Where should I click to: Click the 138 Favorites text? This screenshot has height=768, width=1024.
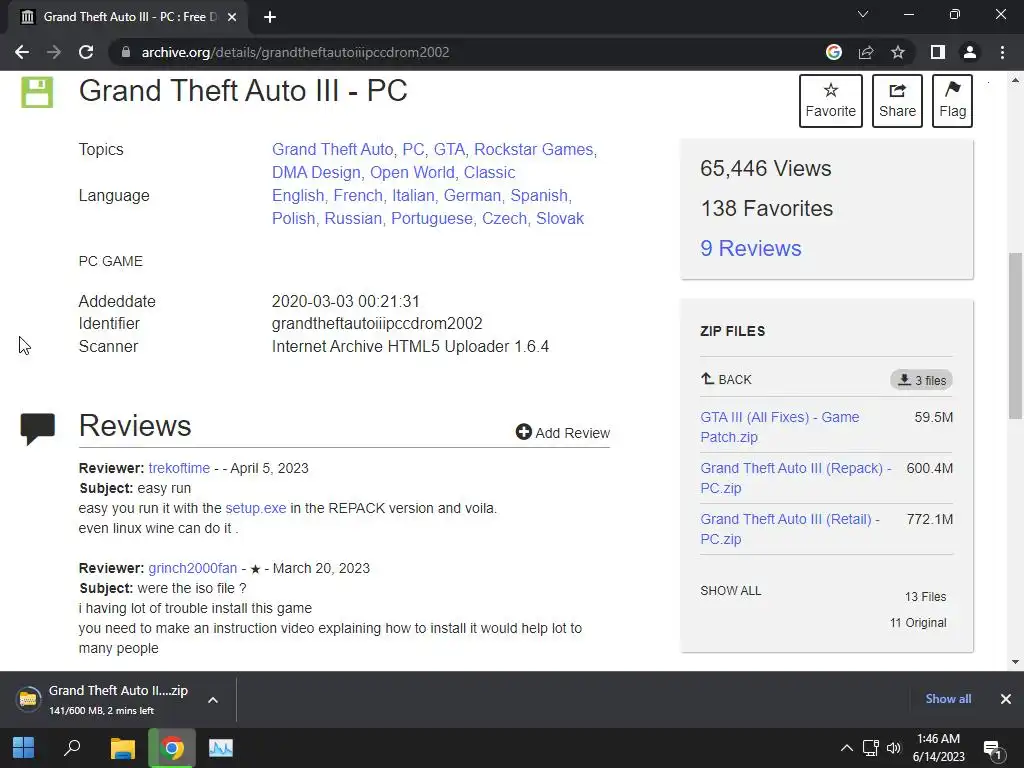point(767,208)
